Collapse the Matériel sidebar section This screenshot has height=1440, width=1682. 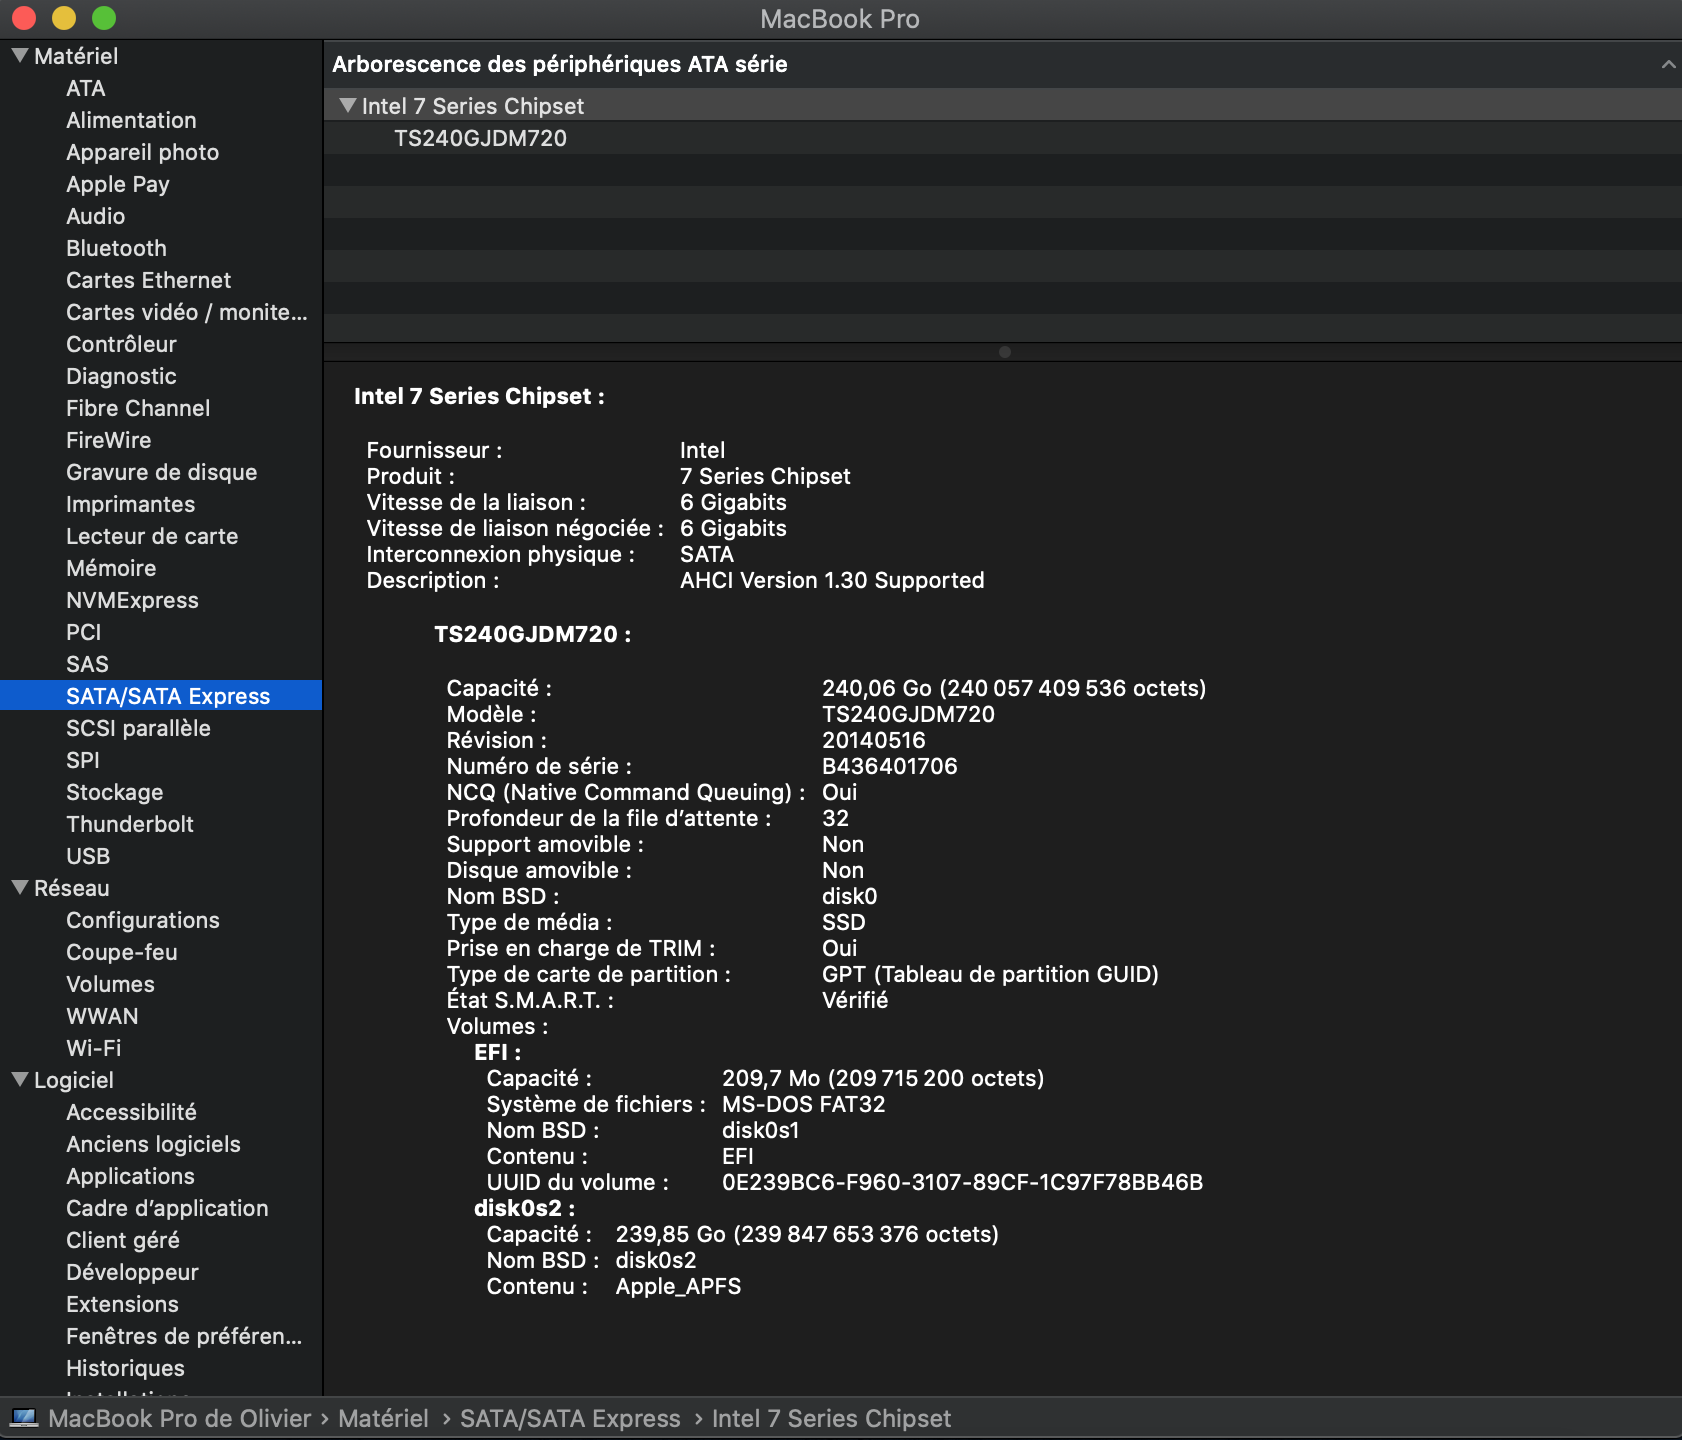[x=19, y=56]
